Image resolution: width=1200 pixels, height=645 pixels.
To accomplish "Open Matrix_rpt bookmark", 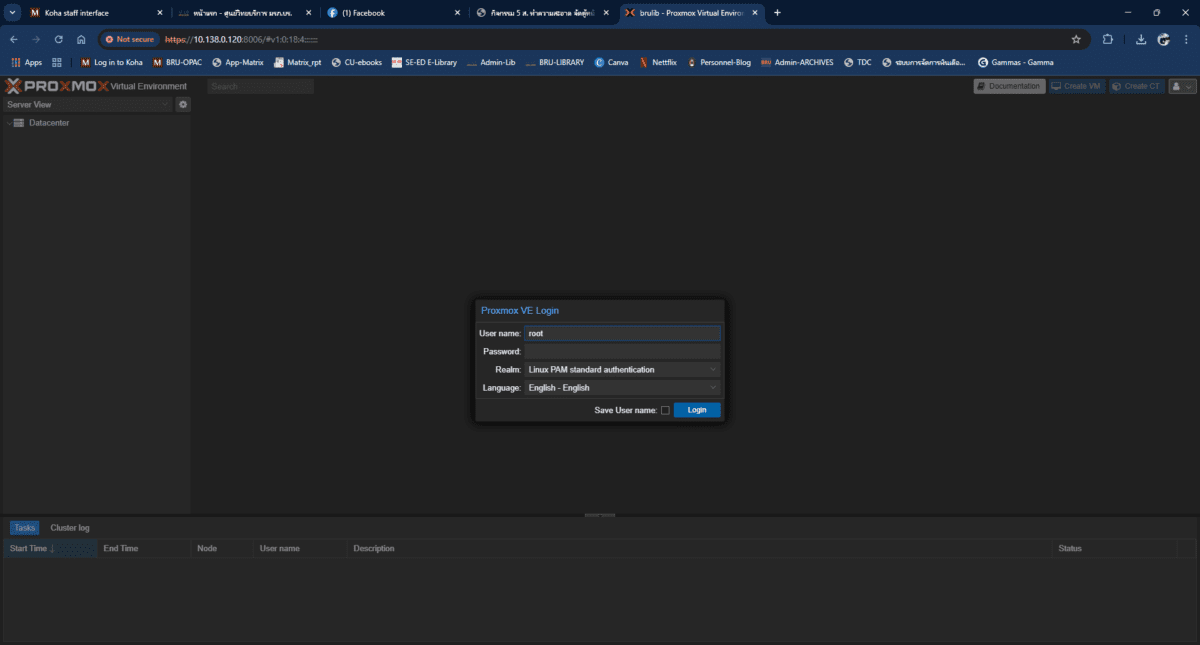I will [297, 62].
